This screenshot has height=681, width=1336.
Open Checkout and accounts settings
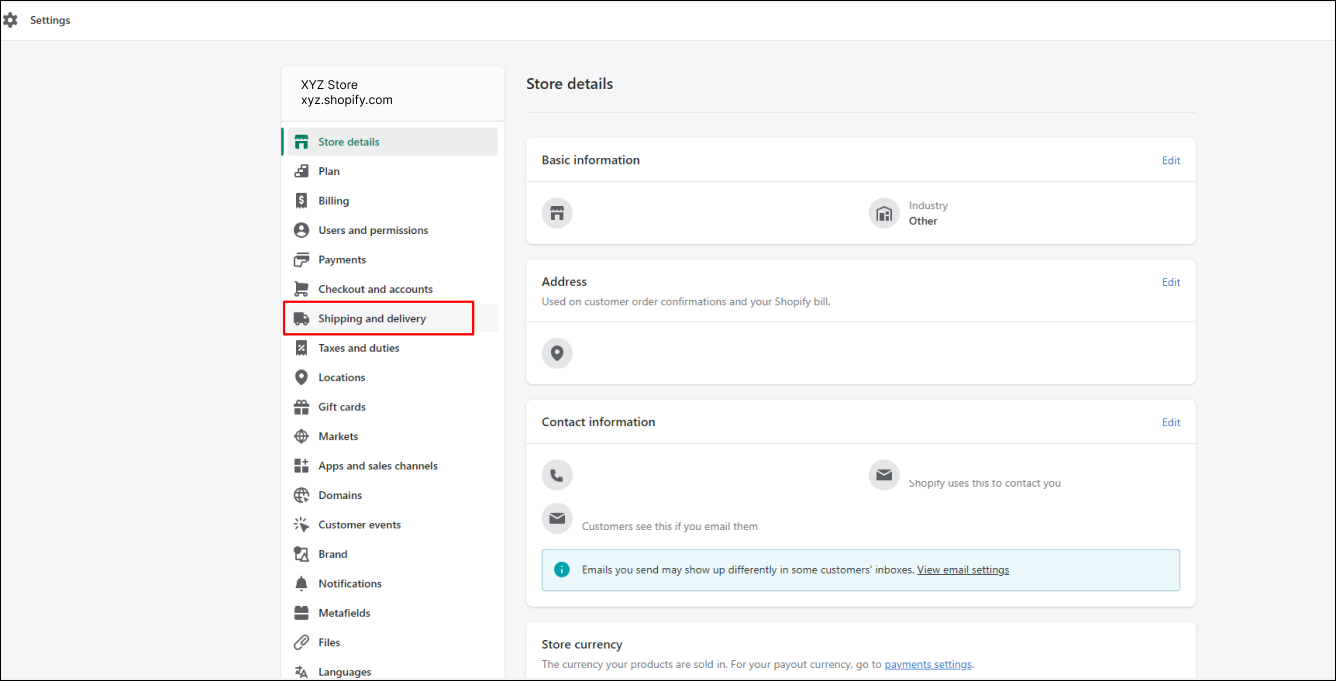(390, 289)
